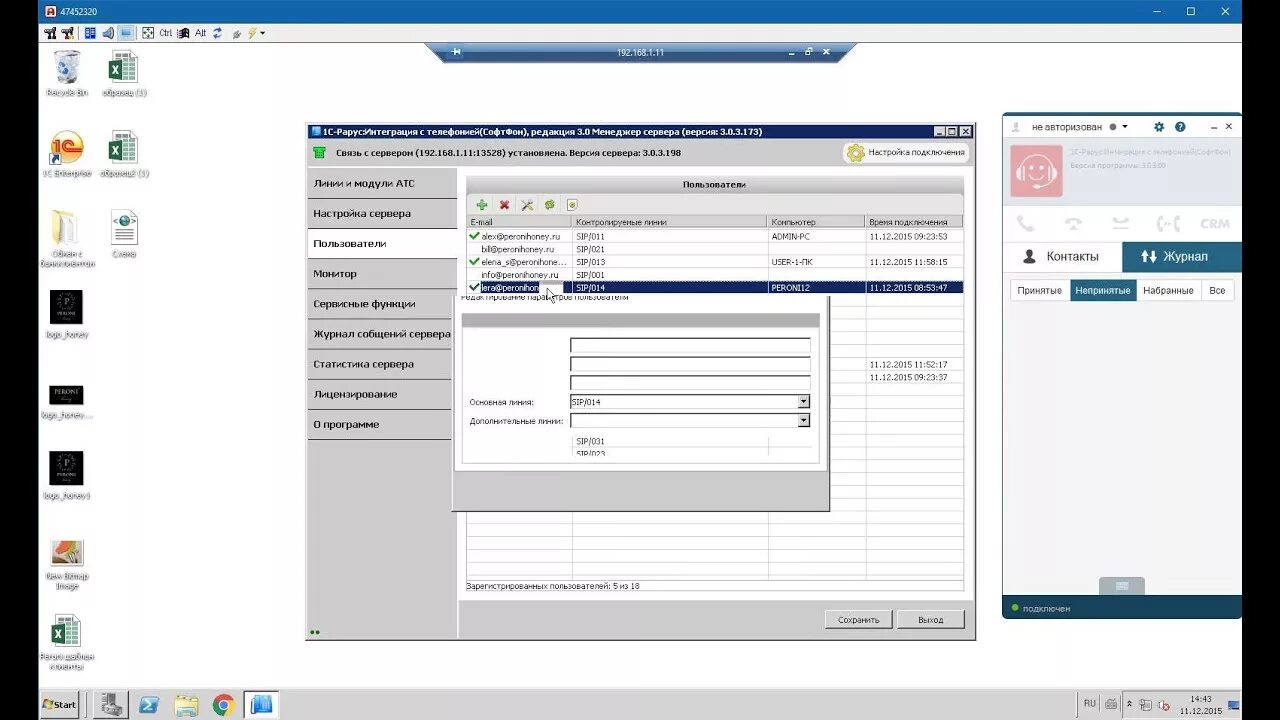Click the red X delete-user icon
The image size is (1280, 720).
tap(504, 205)
